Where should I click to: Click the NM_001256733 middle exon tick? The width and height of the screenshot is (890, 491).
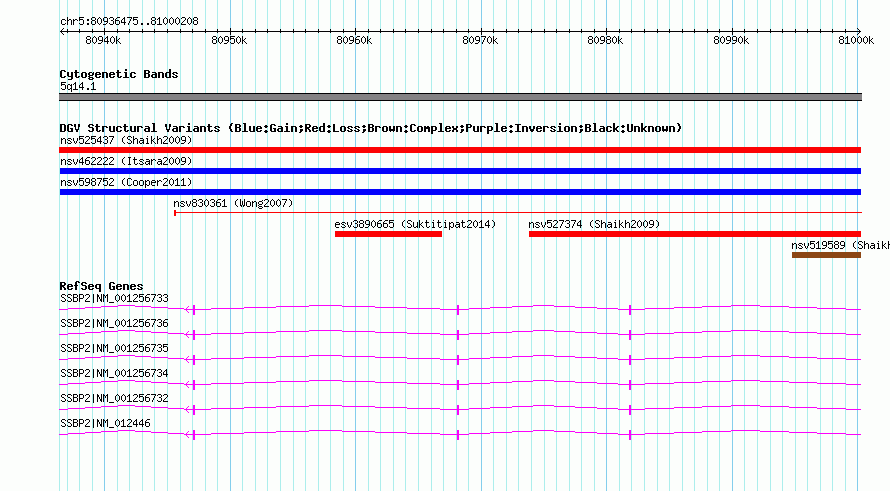pyautogui.click(x=458, y=309)
